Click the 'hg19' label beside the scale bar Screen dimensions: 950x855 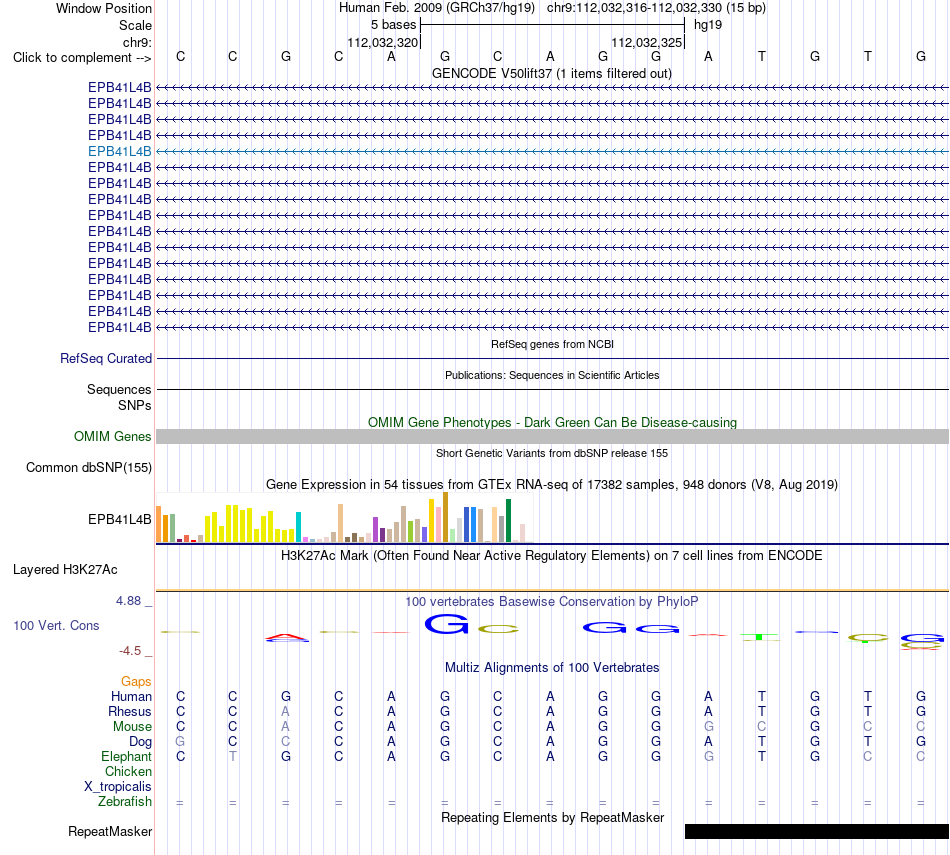(x=708, y=25)
